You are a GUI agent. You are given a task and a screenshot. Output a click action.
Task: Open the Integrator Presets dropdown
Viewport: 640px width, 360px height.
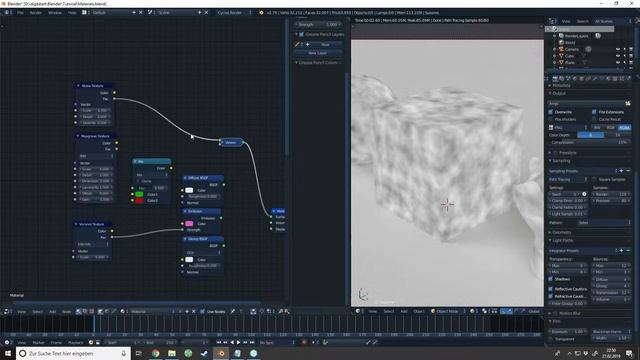click(582, 251)
